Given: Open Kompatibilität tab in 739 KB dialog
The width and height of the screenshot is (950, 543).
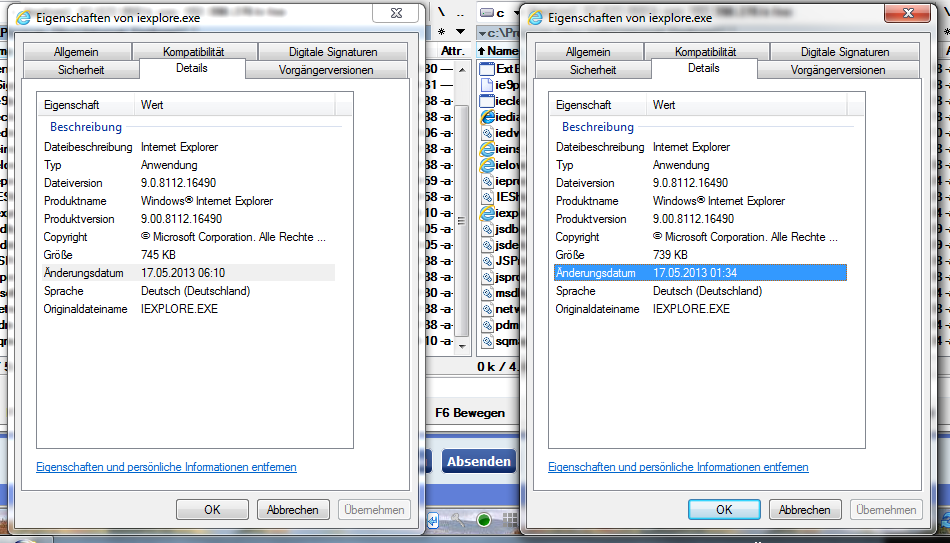Looking at the screenshot, I should (x=706, y=52).
